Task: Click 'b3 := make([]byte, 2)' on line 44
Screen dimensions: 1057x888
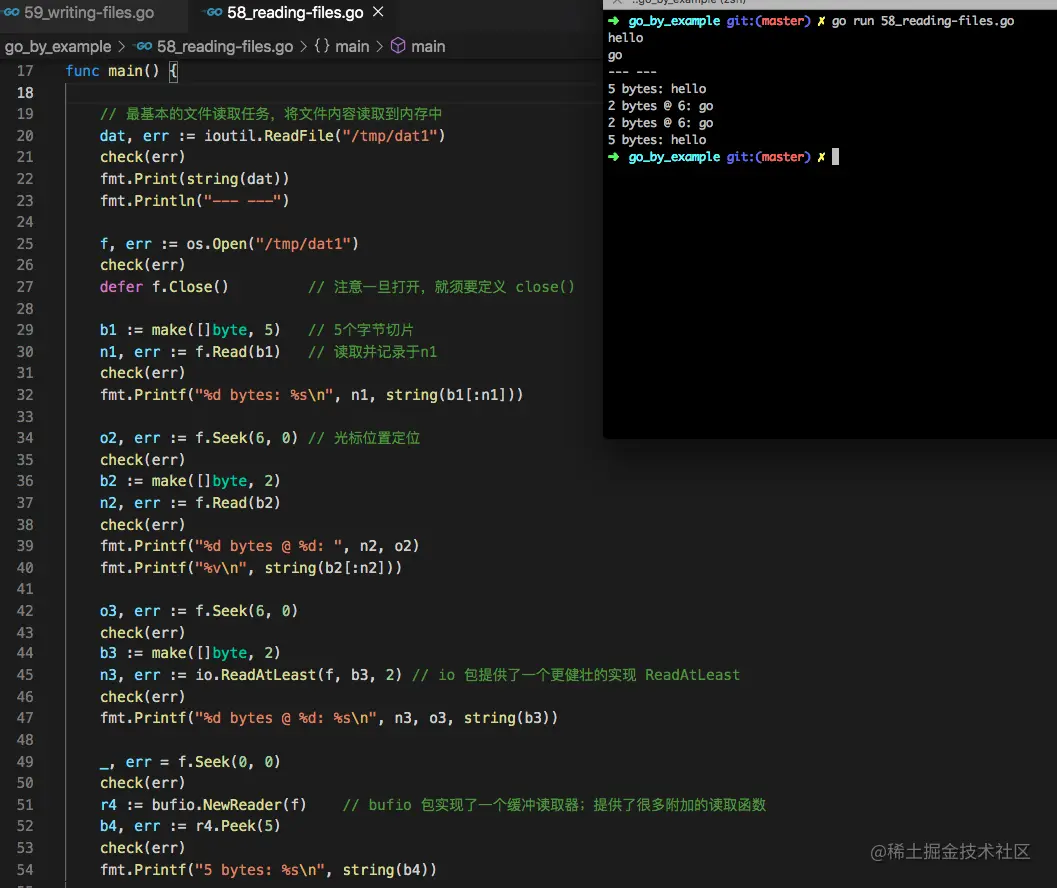Action: (190, 653)
